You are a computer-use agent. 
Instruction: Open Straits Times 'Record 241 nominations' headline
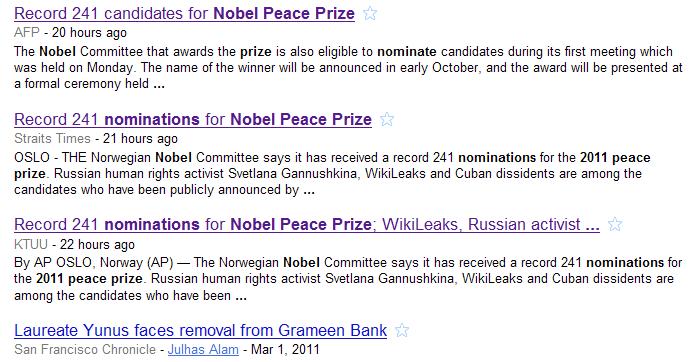pyautogui.click(x=193, y=119)
